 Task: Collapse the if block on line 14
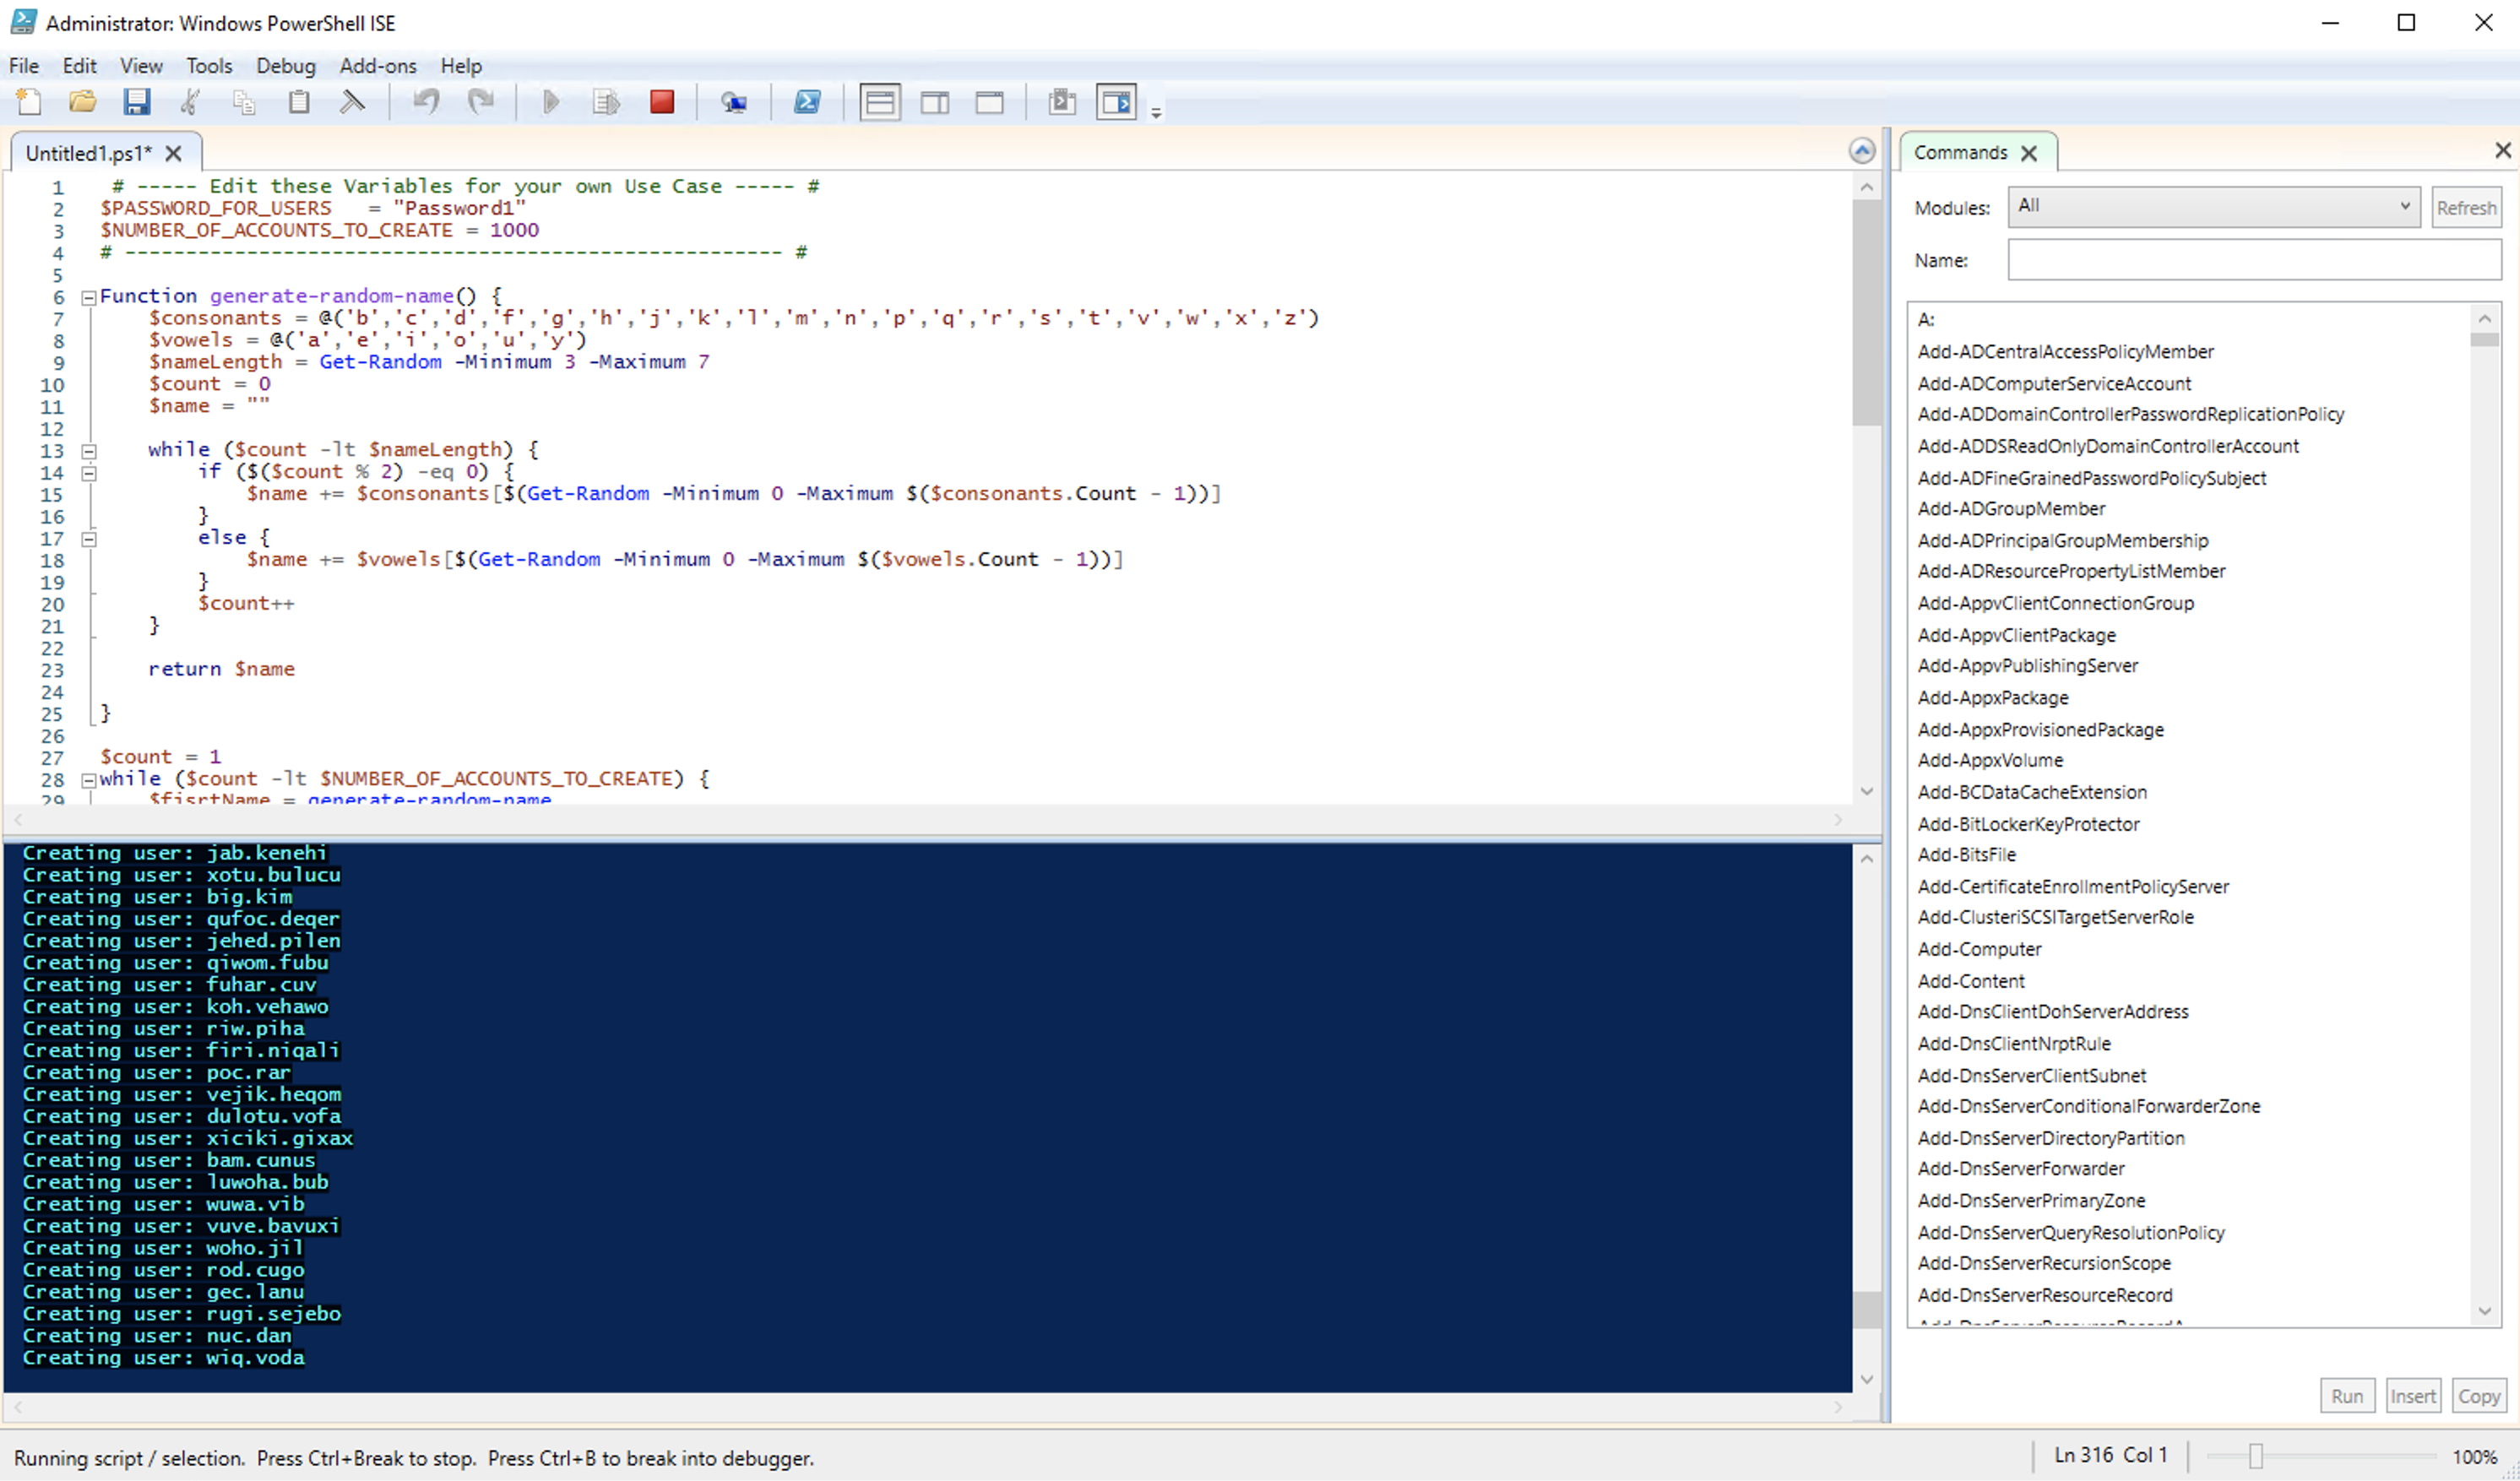pyautogui.click(x=89, y=473)
